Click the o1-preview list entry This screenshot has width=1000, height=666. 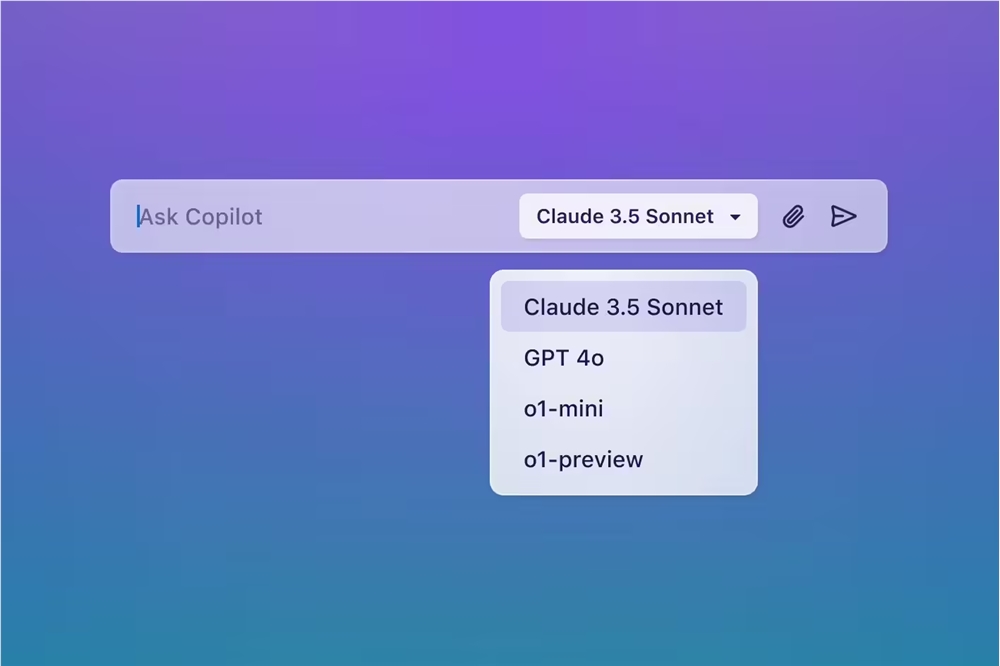(x=623, y=459)
